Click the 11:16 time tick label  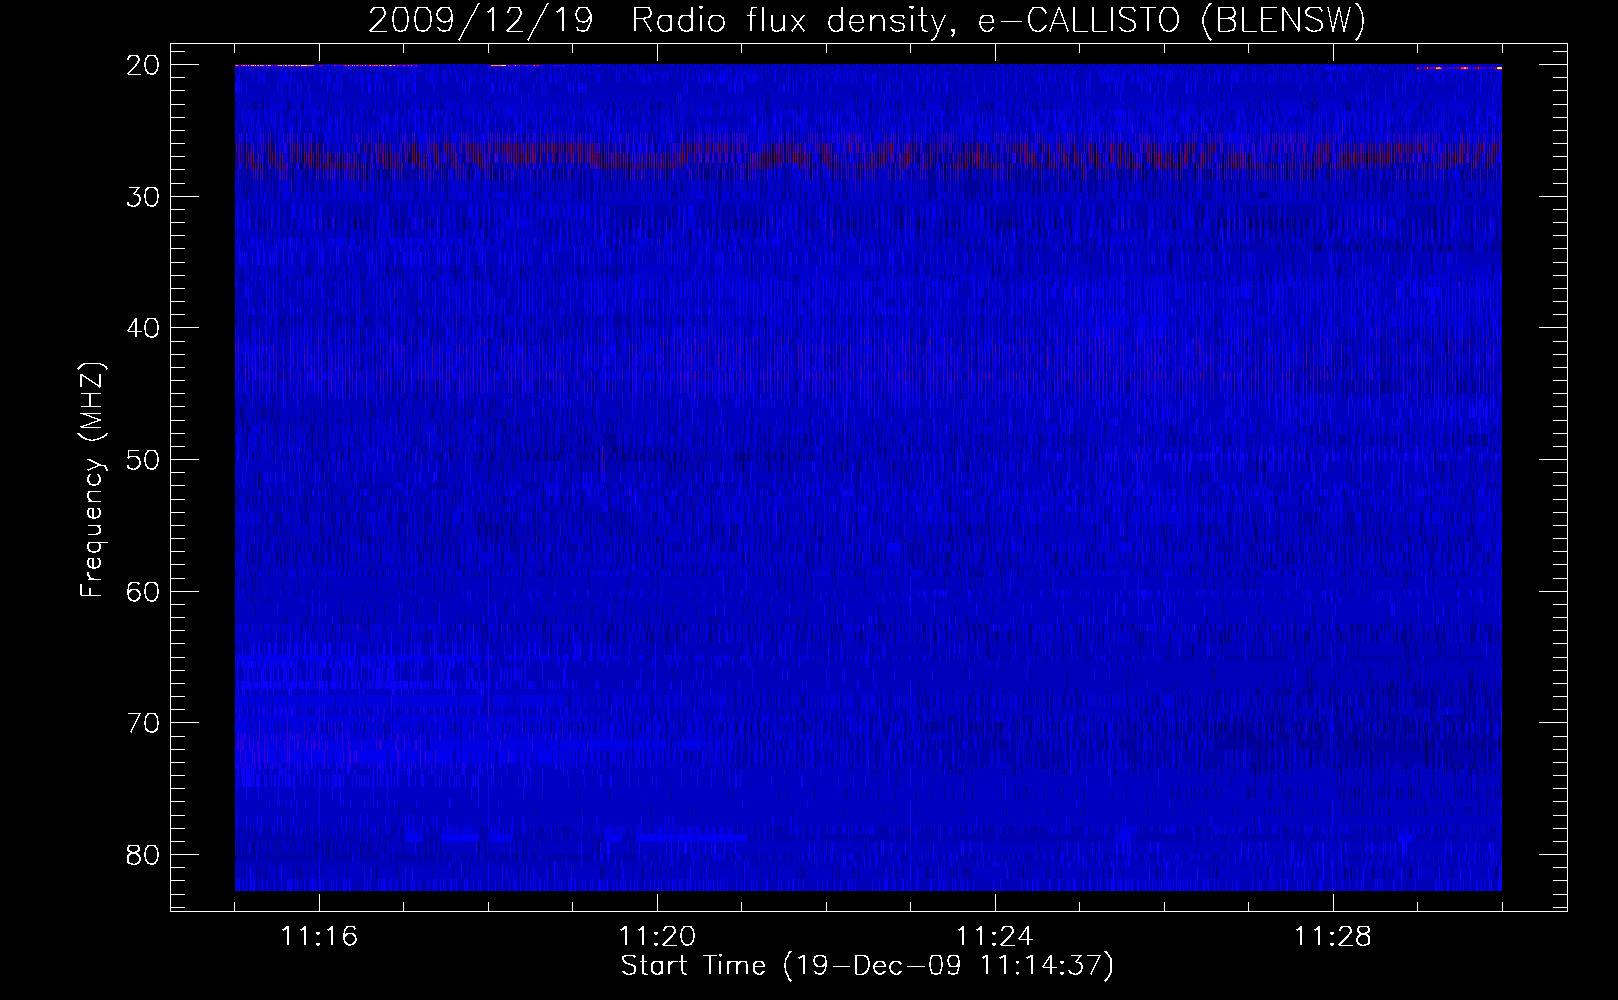pos(319,937)
